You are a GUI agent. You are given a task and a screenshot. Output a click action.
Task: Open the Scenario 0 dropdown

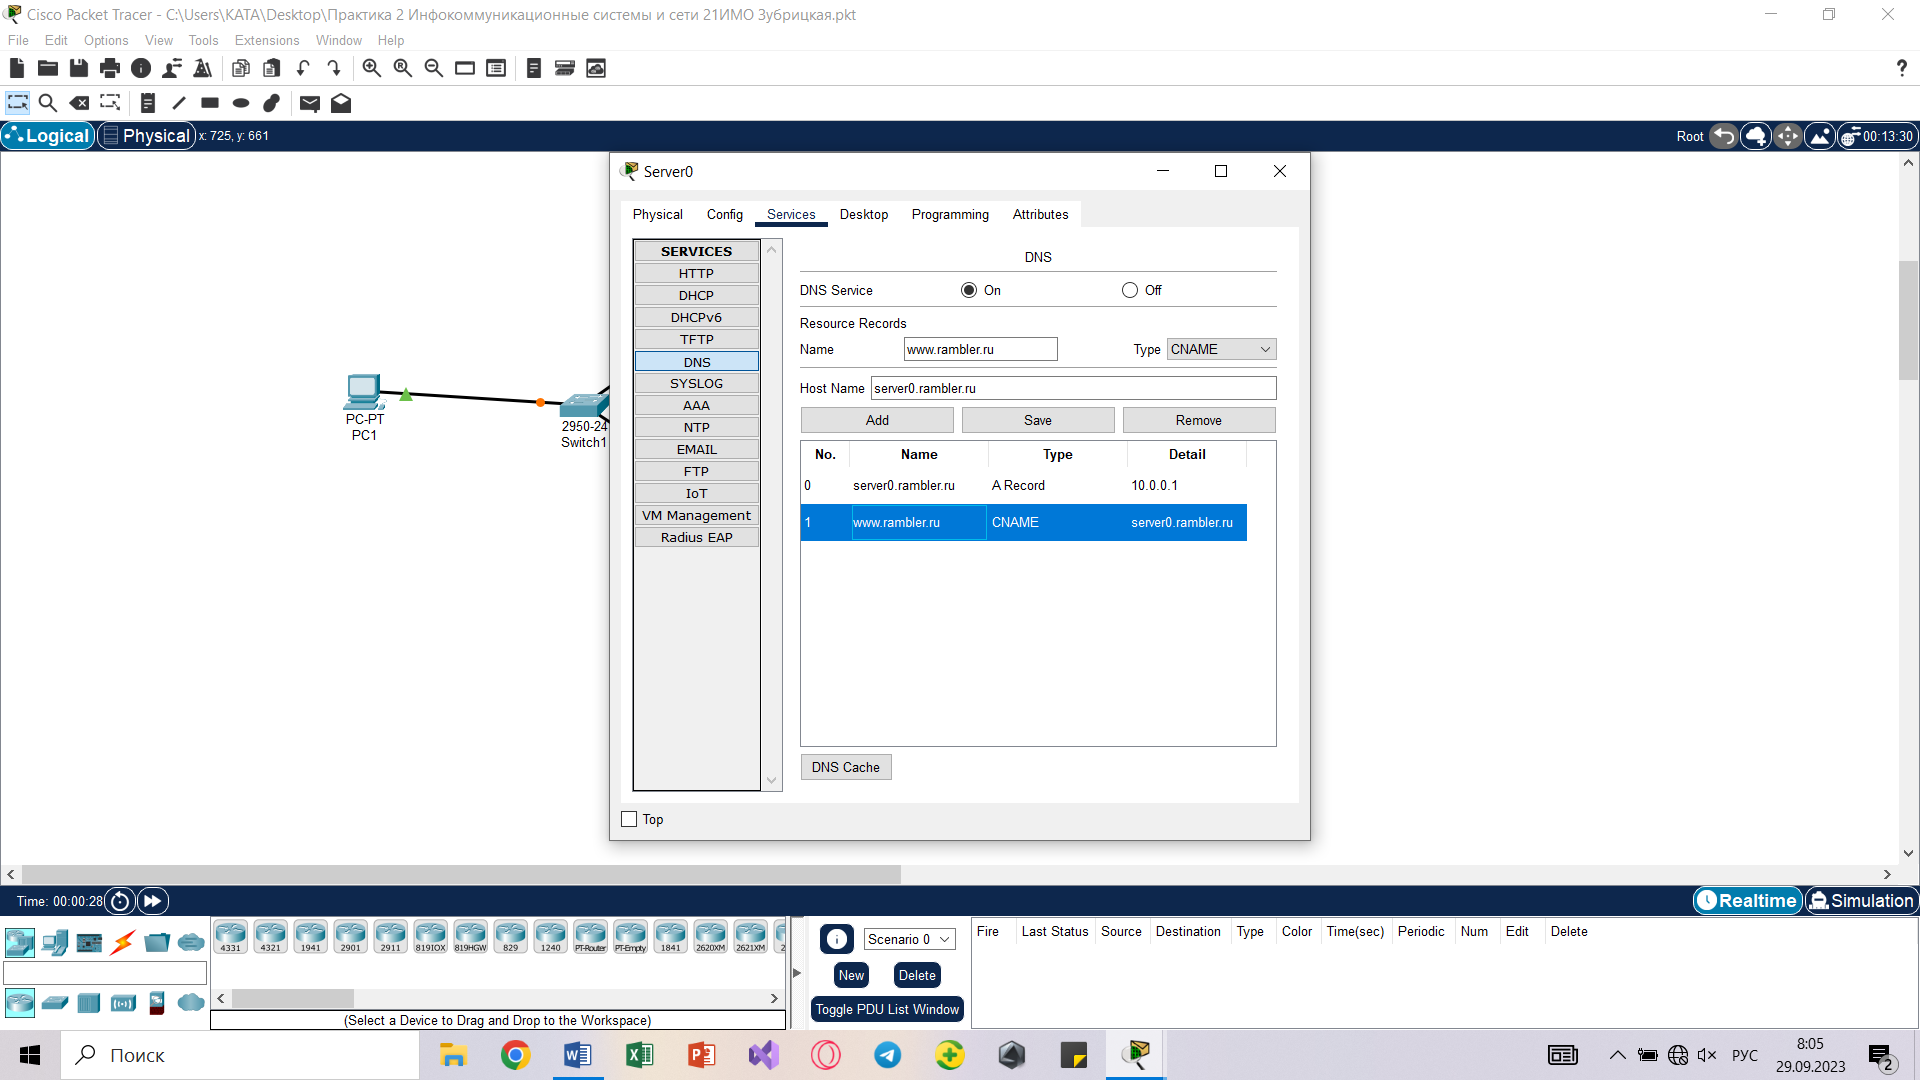[909, 939]
